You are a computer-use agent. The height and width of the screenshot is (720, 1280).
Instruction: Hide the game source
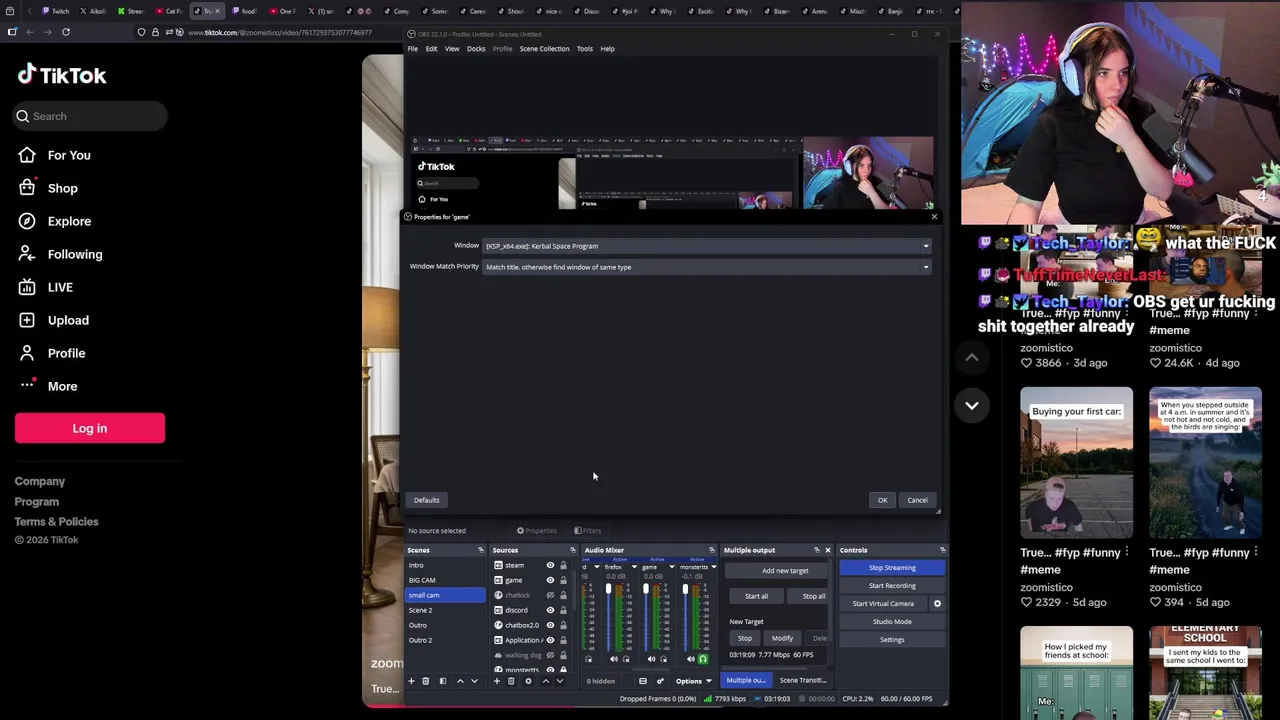click(x=550, y=580)
